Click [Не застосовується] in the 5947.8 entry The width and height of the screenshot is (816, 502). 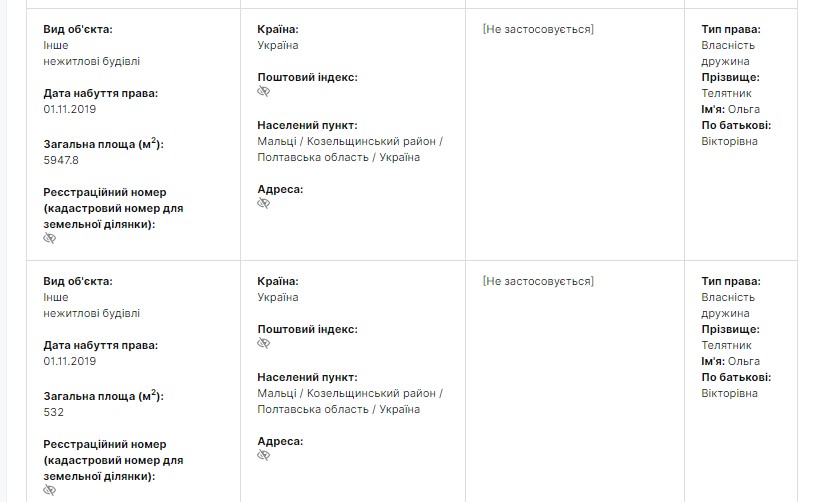pyautogui.click(x=537, y=29)
